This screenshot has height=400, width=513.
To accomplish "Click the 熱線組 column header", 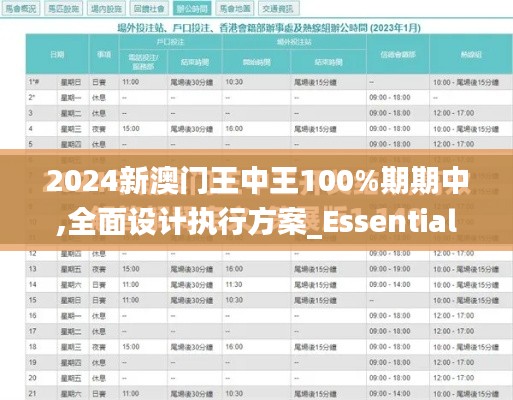I will pyautogui.click(x=471, y=54).
